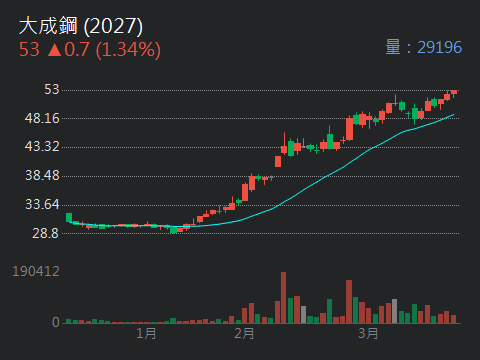Click the 28.8 price axis label
The width and height of the screenshot is (480, 360).
click(x=46, y=233)
